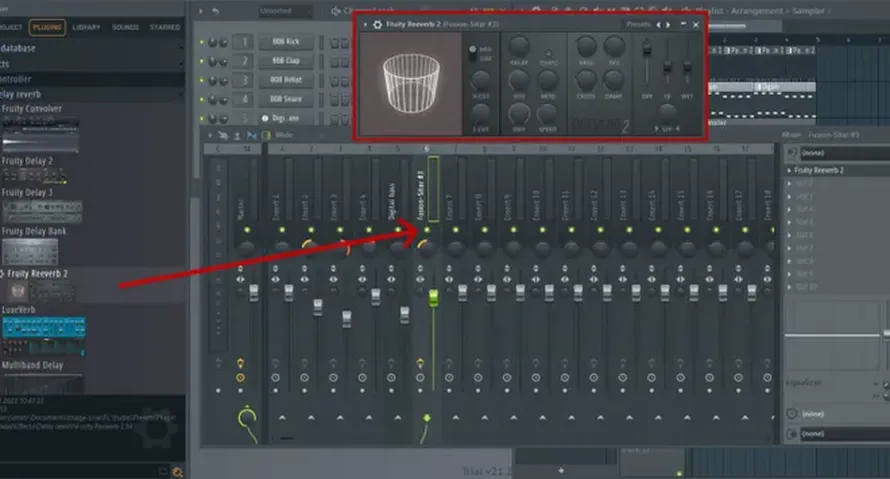Open the 808 Kick channel button
The image size is (890, 479).
click(286, 42)
